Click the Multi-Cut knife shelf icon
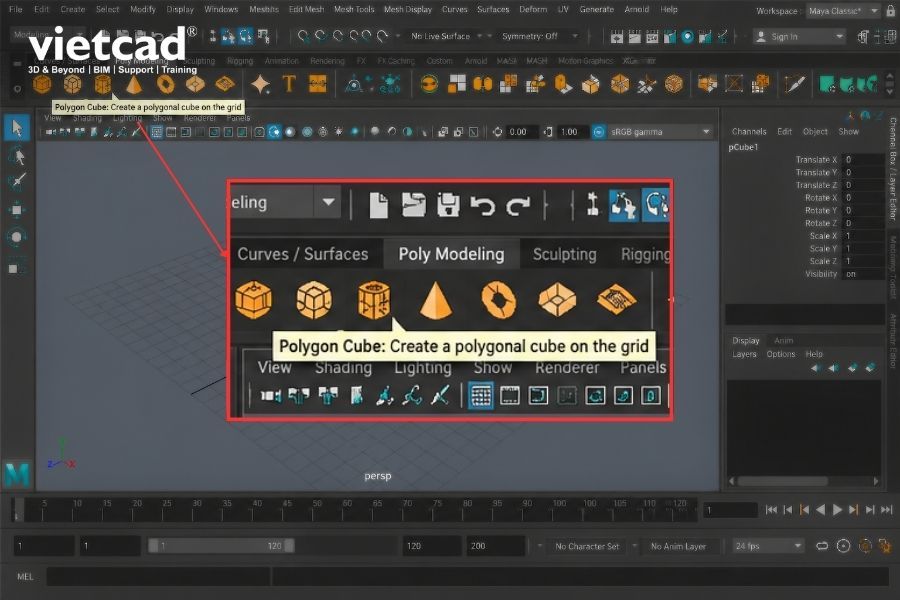900x600 pixels. tap(795, 84)
